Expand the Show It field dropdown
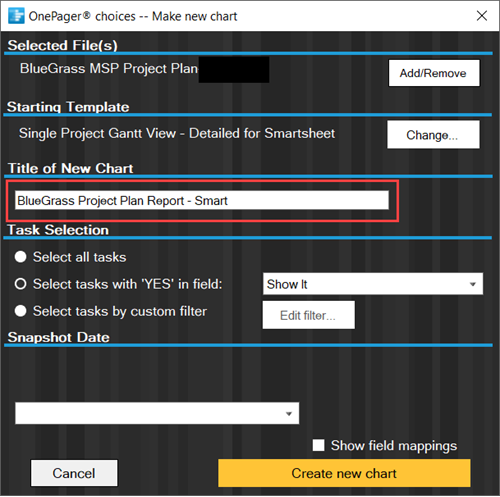The width and height of the screenshot is (500, 497). click(x=373, y=284)
